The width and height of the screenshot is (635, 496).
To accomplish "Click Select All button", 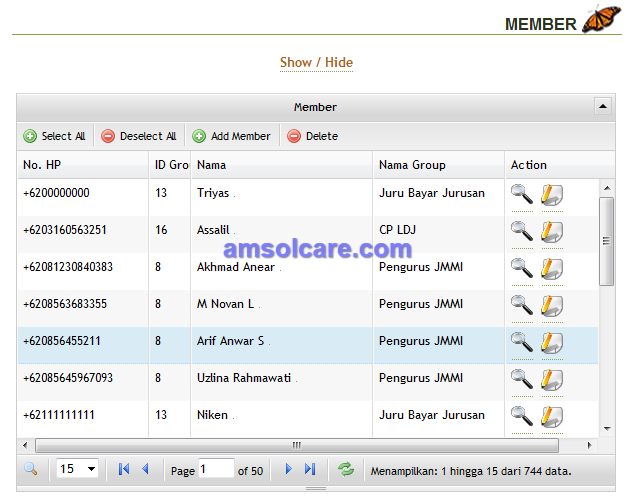I will click(55, 136).
